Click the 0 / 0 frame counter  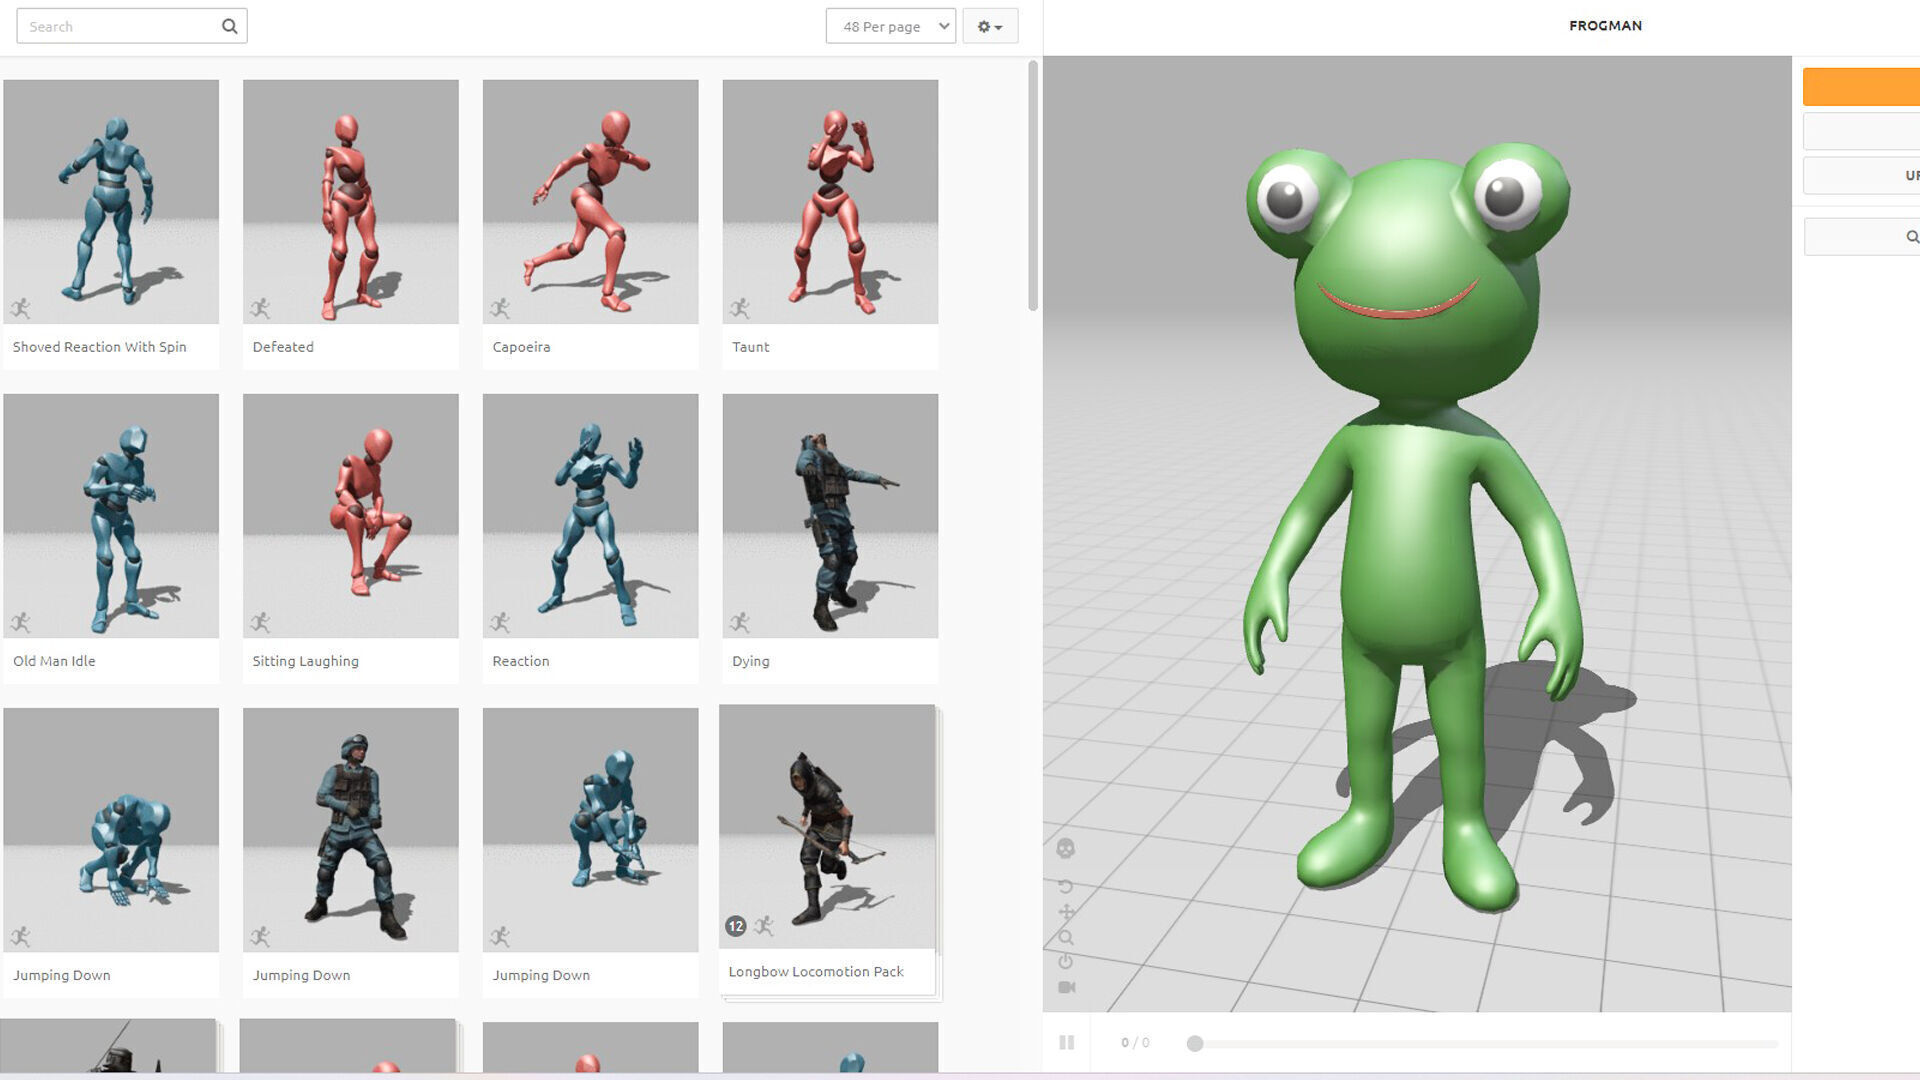(x=1135, y=1043)
